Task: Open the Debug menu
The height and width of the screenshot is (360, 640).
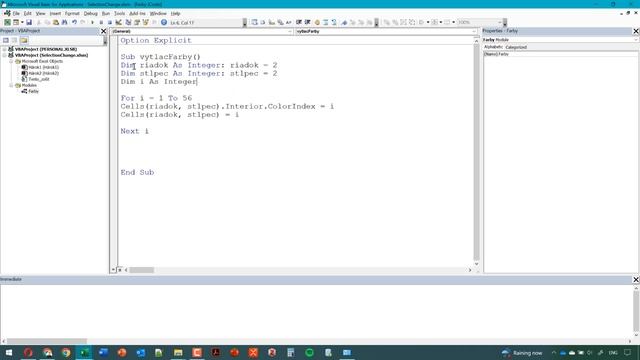Action: pos(91,13)
